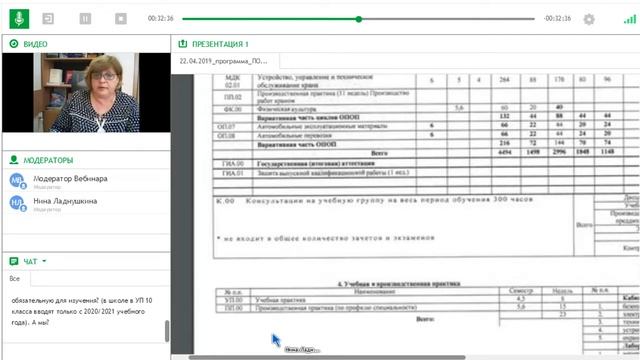The width and height of the screenshot is (640, 360).
Task: Click the Видео panel header icon
Action: pyautogui.click(x=14, y=44)
